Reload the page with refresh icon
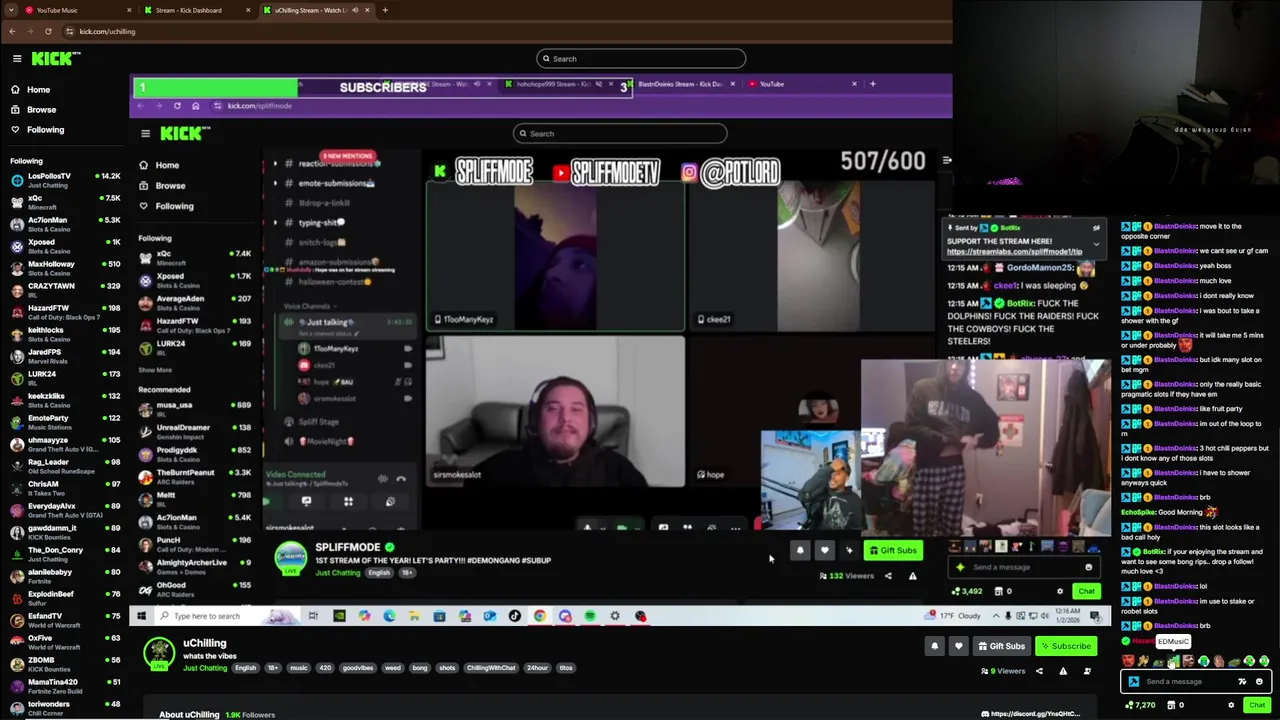Viewport: 1280px width, 720px height. coord(48,31)
